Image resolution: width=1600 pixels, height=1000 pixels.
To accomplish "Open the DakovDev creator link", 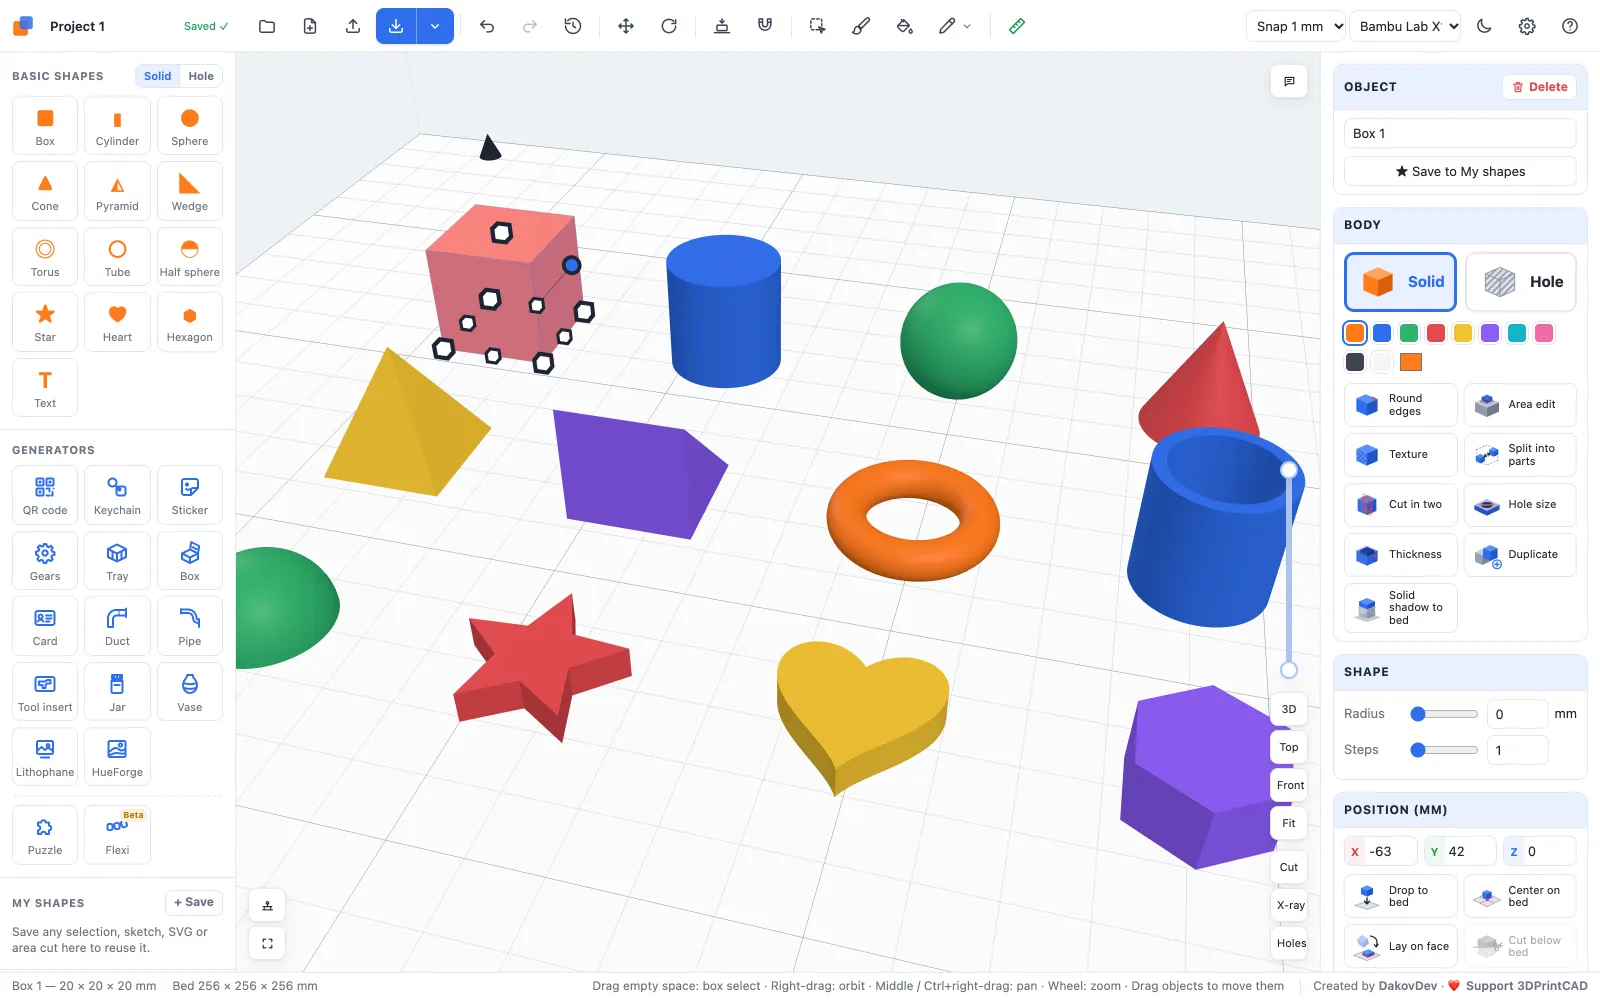I will [1408, 986].
